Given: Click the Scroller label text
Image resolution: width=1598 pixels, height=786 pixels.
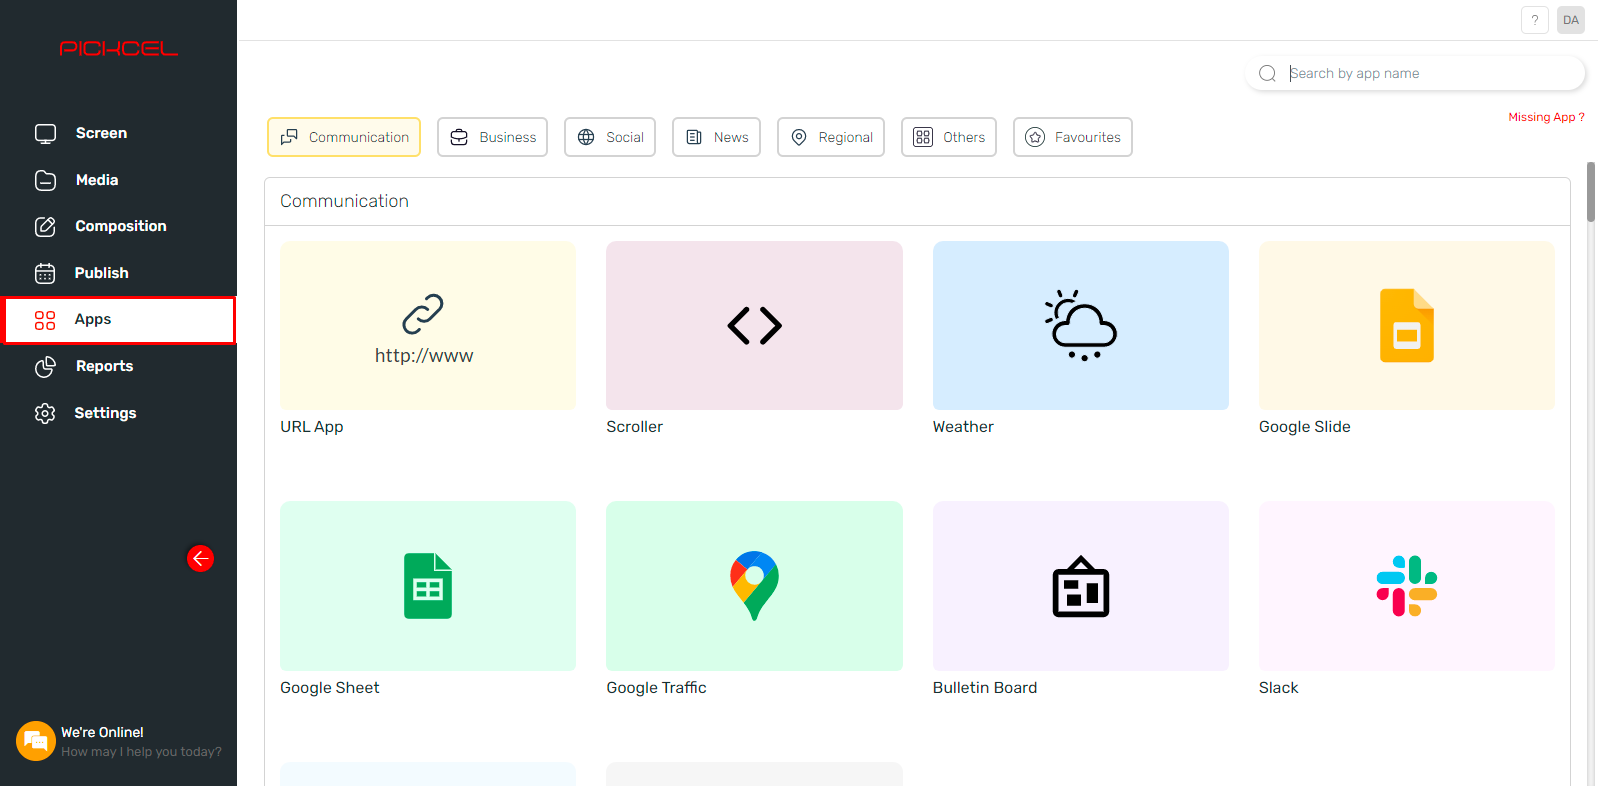Looking at the screenshot, I should tap(634, 427).
